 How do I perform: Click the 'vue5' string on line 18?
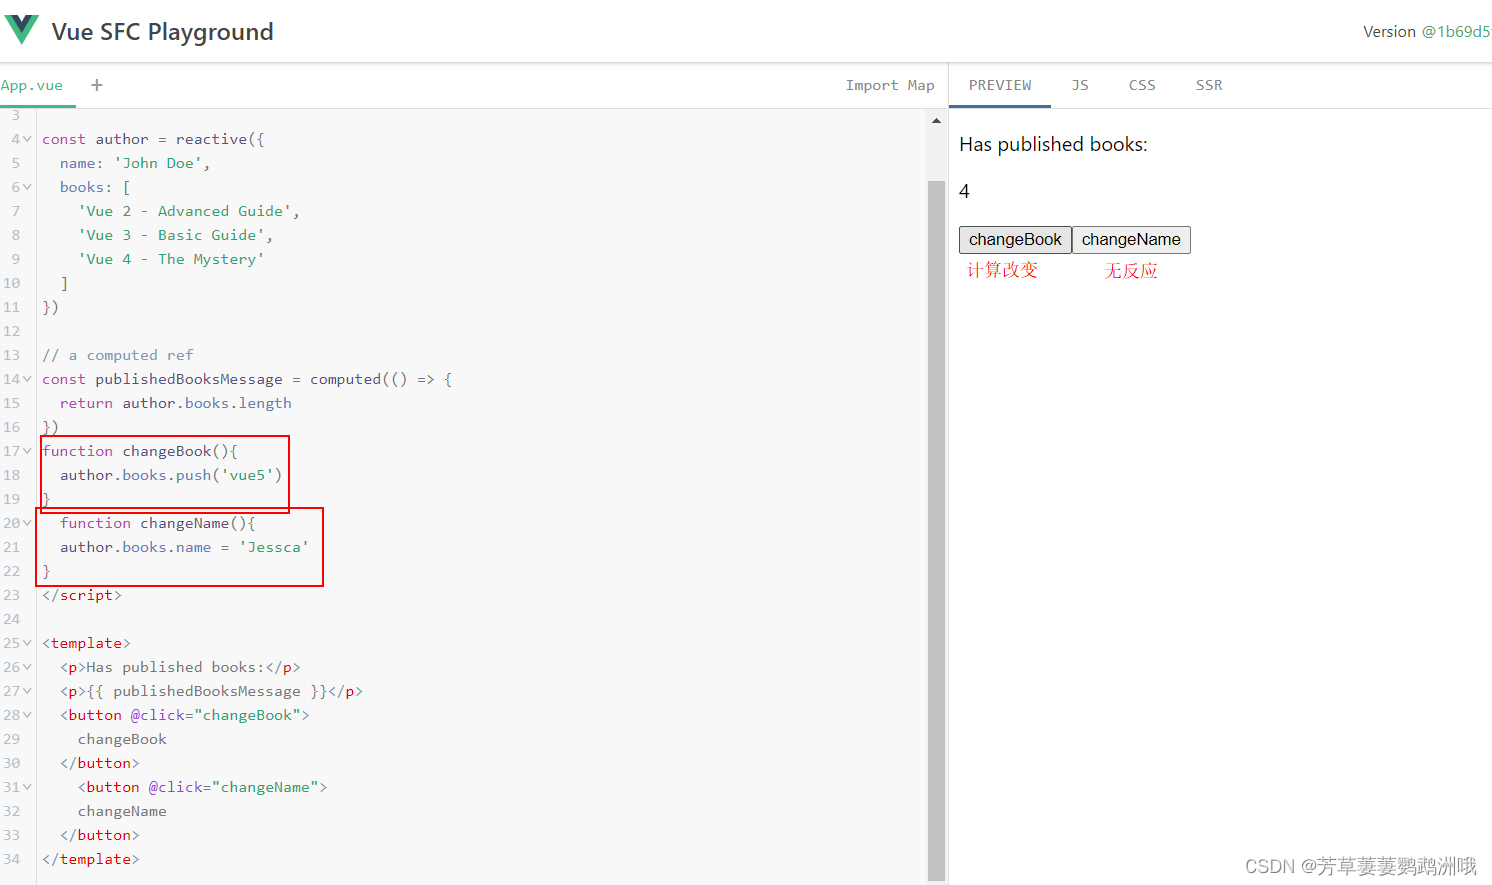click(247, 475)
